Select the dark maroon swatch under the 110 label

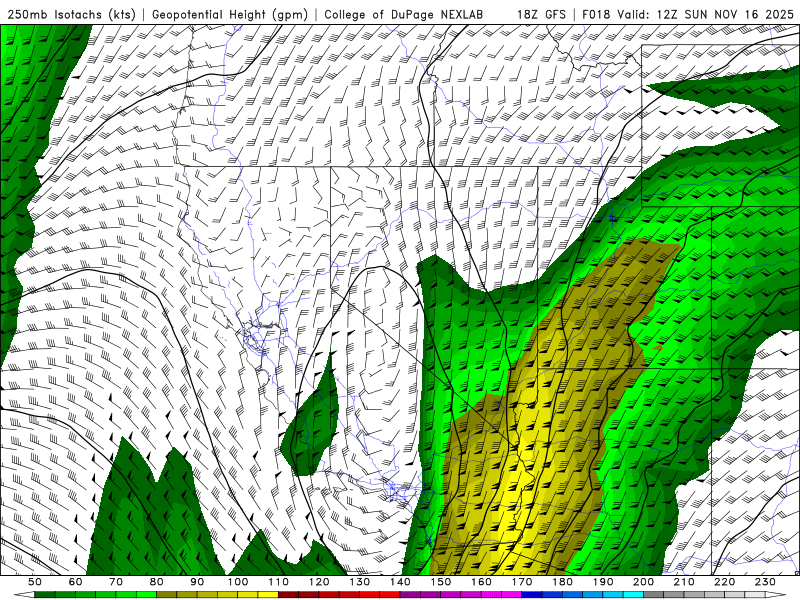coord(288,594)
